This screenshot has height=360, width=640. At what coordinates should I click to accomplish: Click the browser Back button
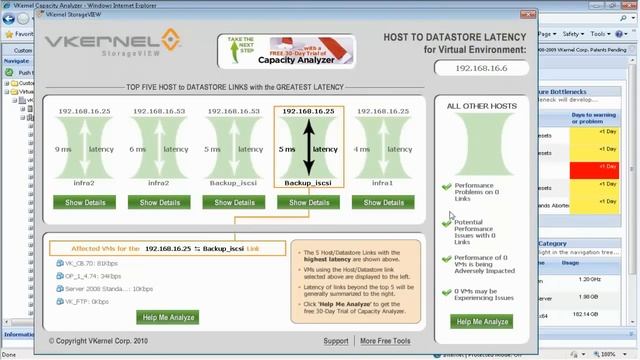(x=9, y=19)
